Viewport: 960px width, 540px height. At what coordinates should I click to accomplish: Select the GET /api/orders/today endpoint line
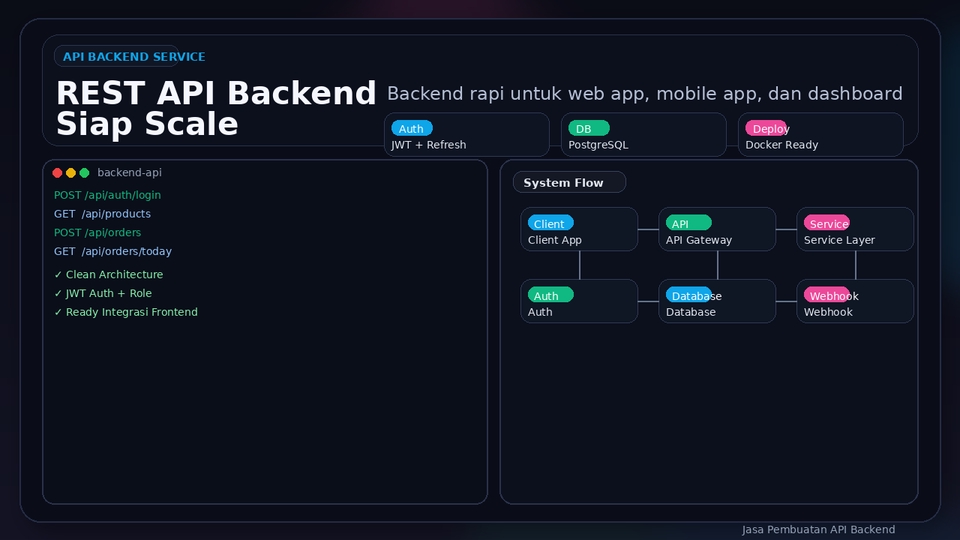[x=113, y=252]
